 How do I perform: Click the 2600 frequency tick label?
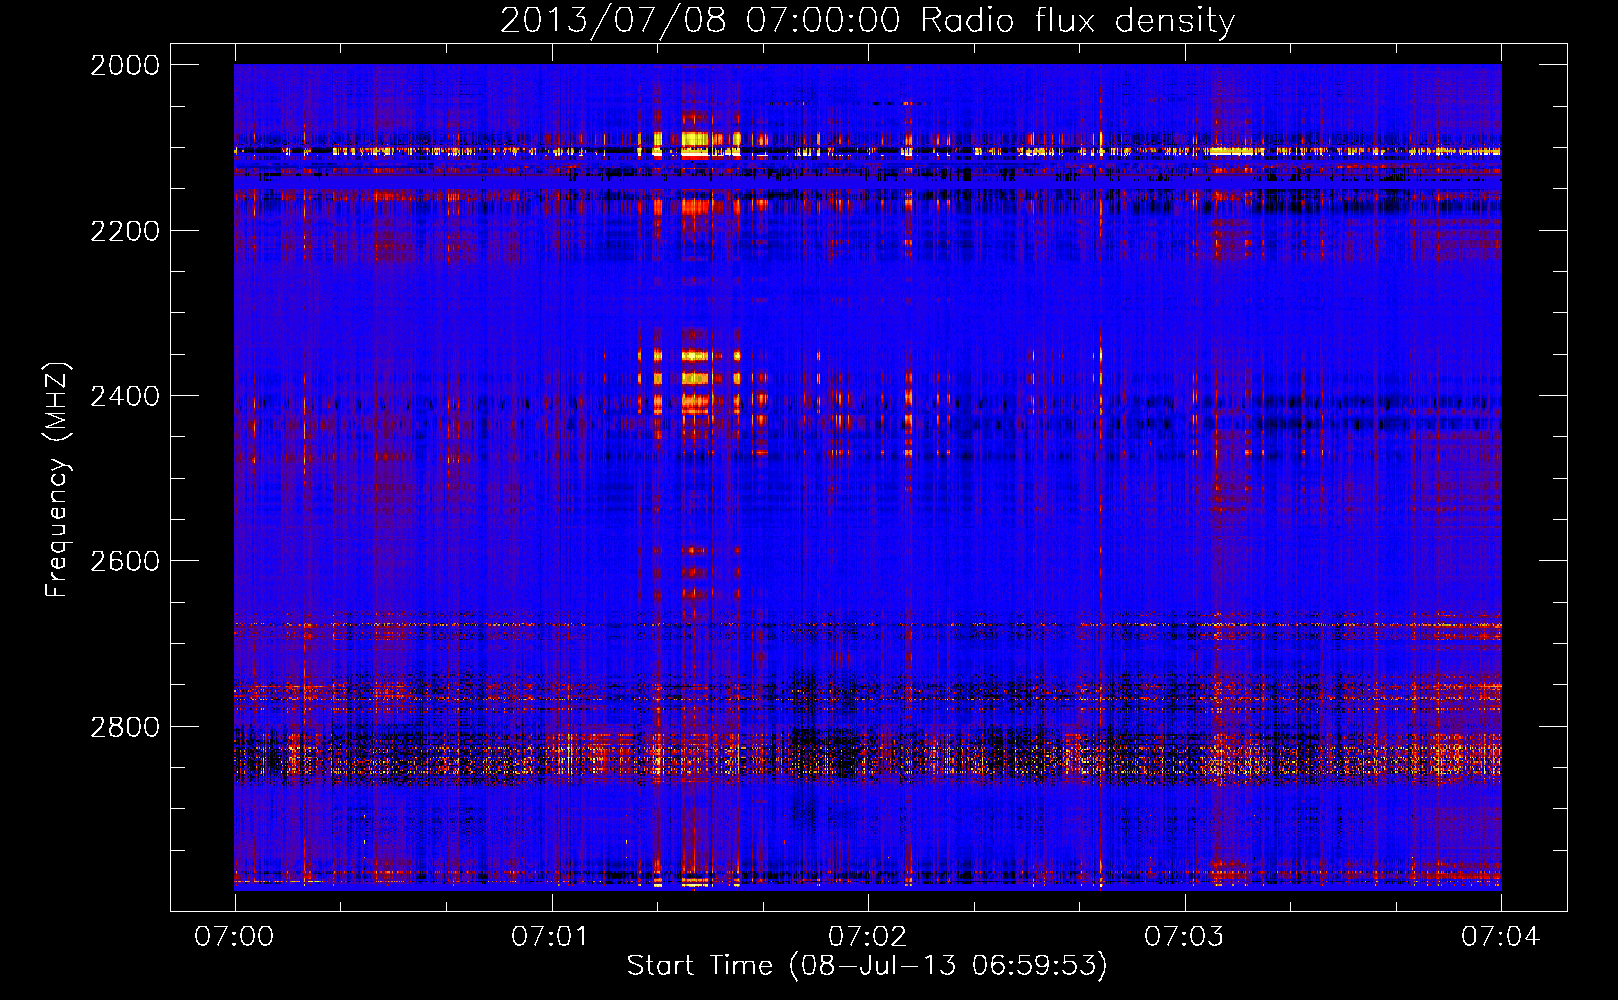(125, 561)
